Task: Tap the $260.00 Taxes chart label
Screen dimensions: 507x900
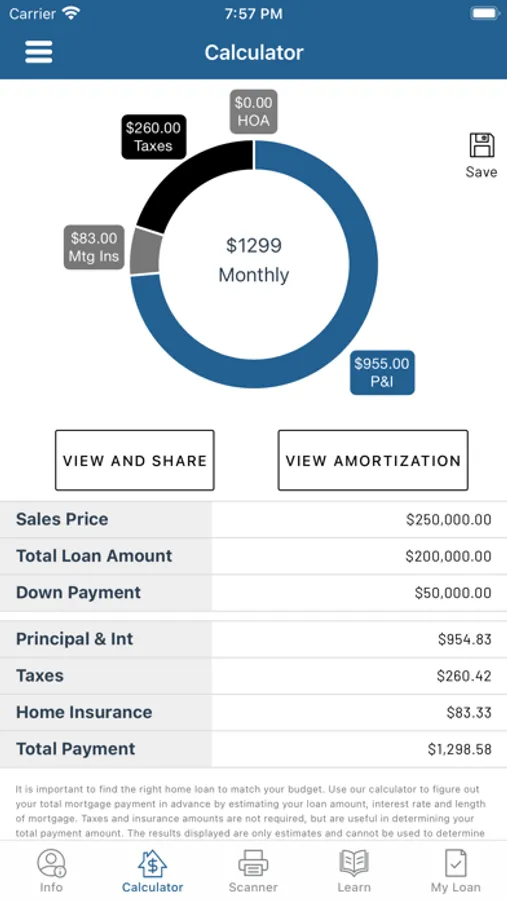Action: 153,137
